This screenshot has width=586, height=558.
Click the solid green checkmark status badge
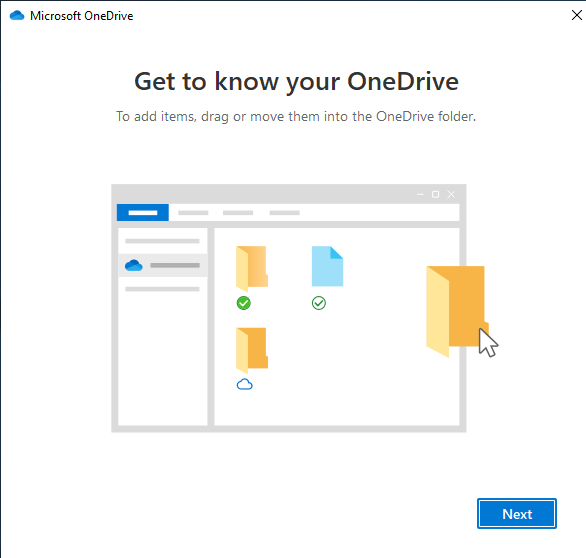pos(244,303)
